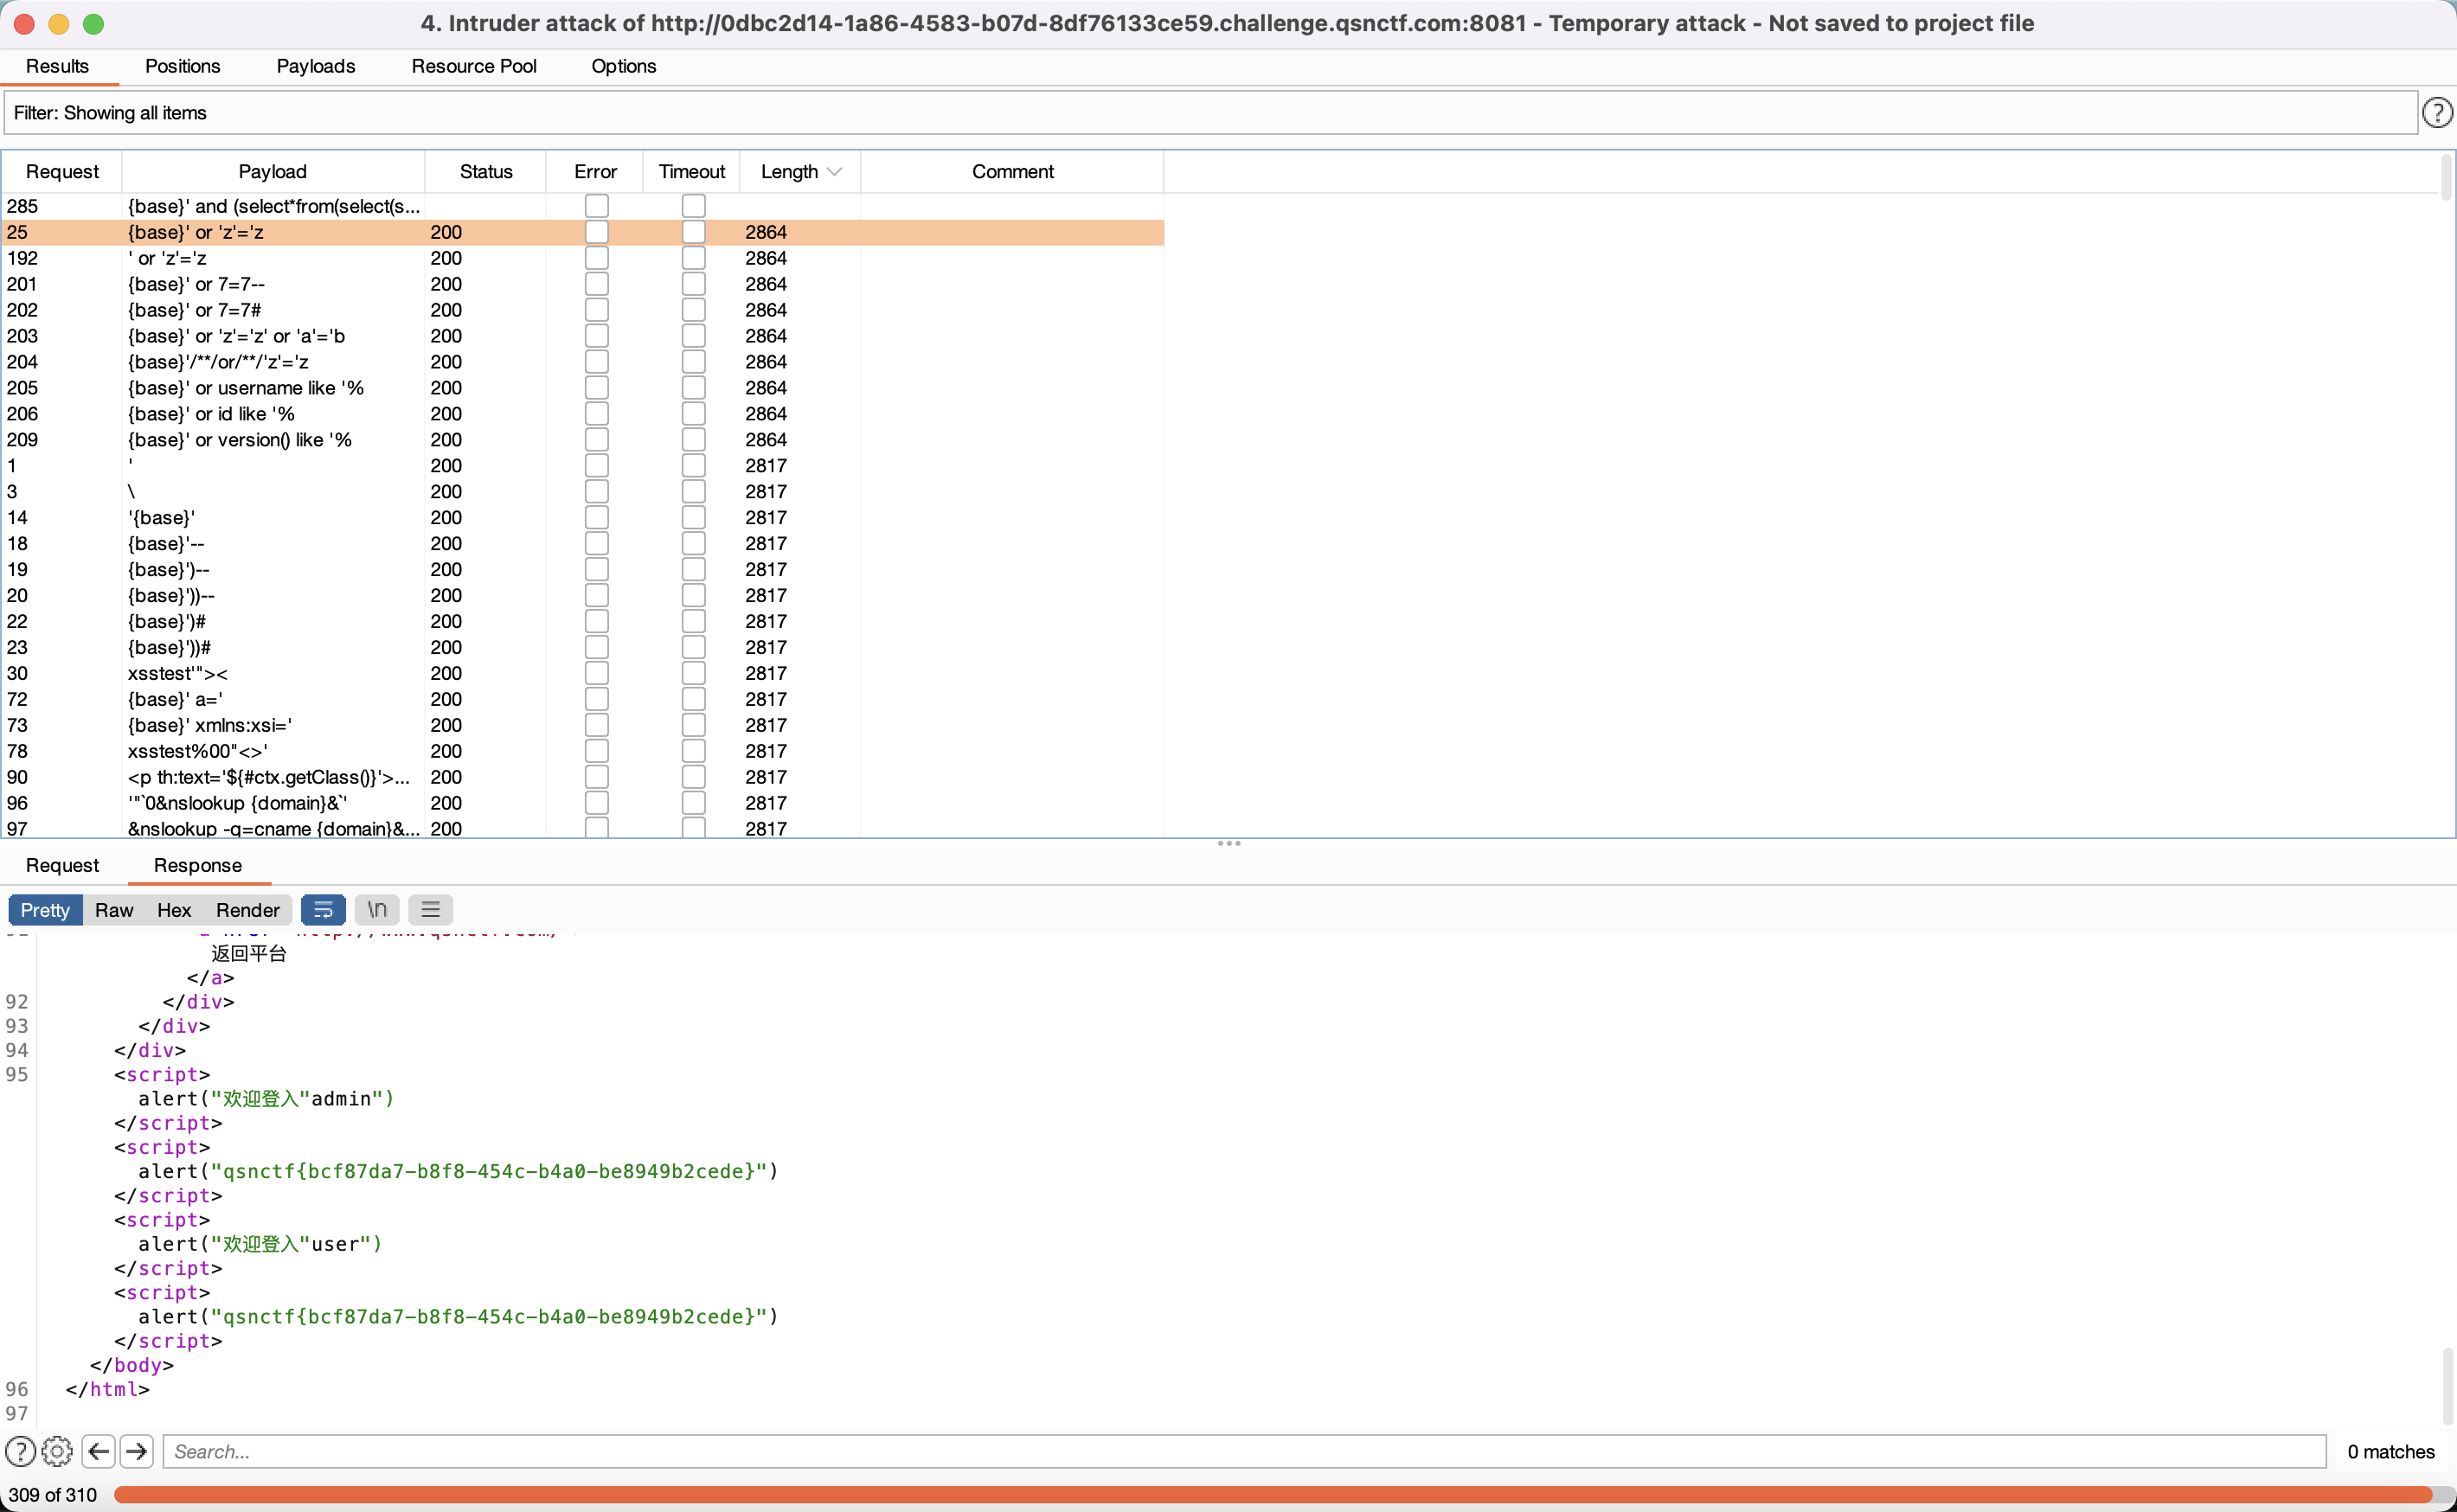Sort by Request column header

coord(62,172)
